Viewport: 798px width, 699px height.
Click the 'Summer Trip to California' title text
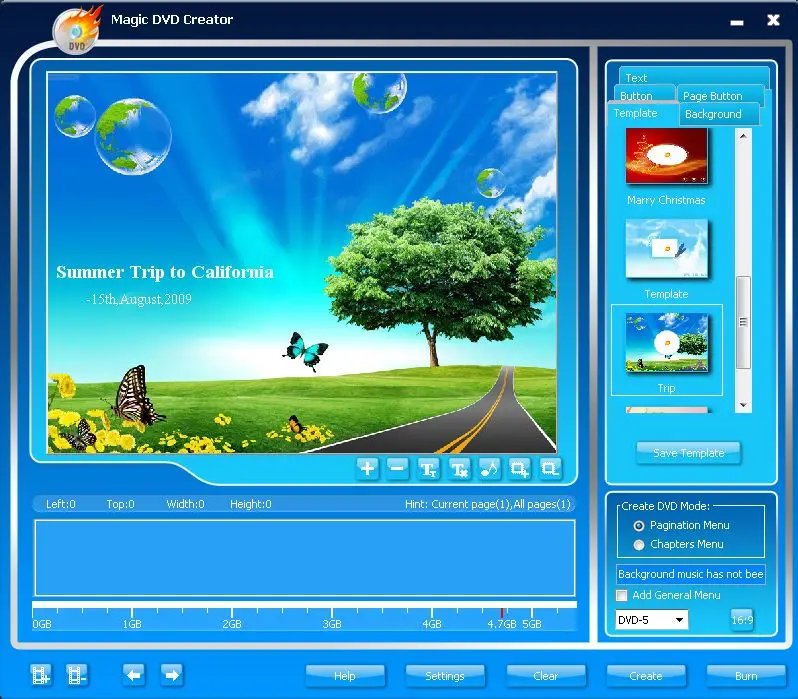pyautogui.click(x=165, y=272)
